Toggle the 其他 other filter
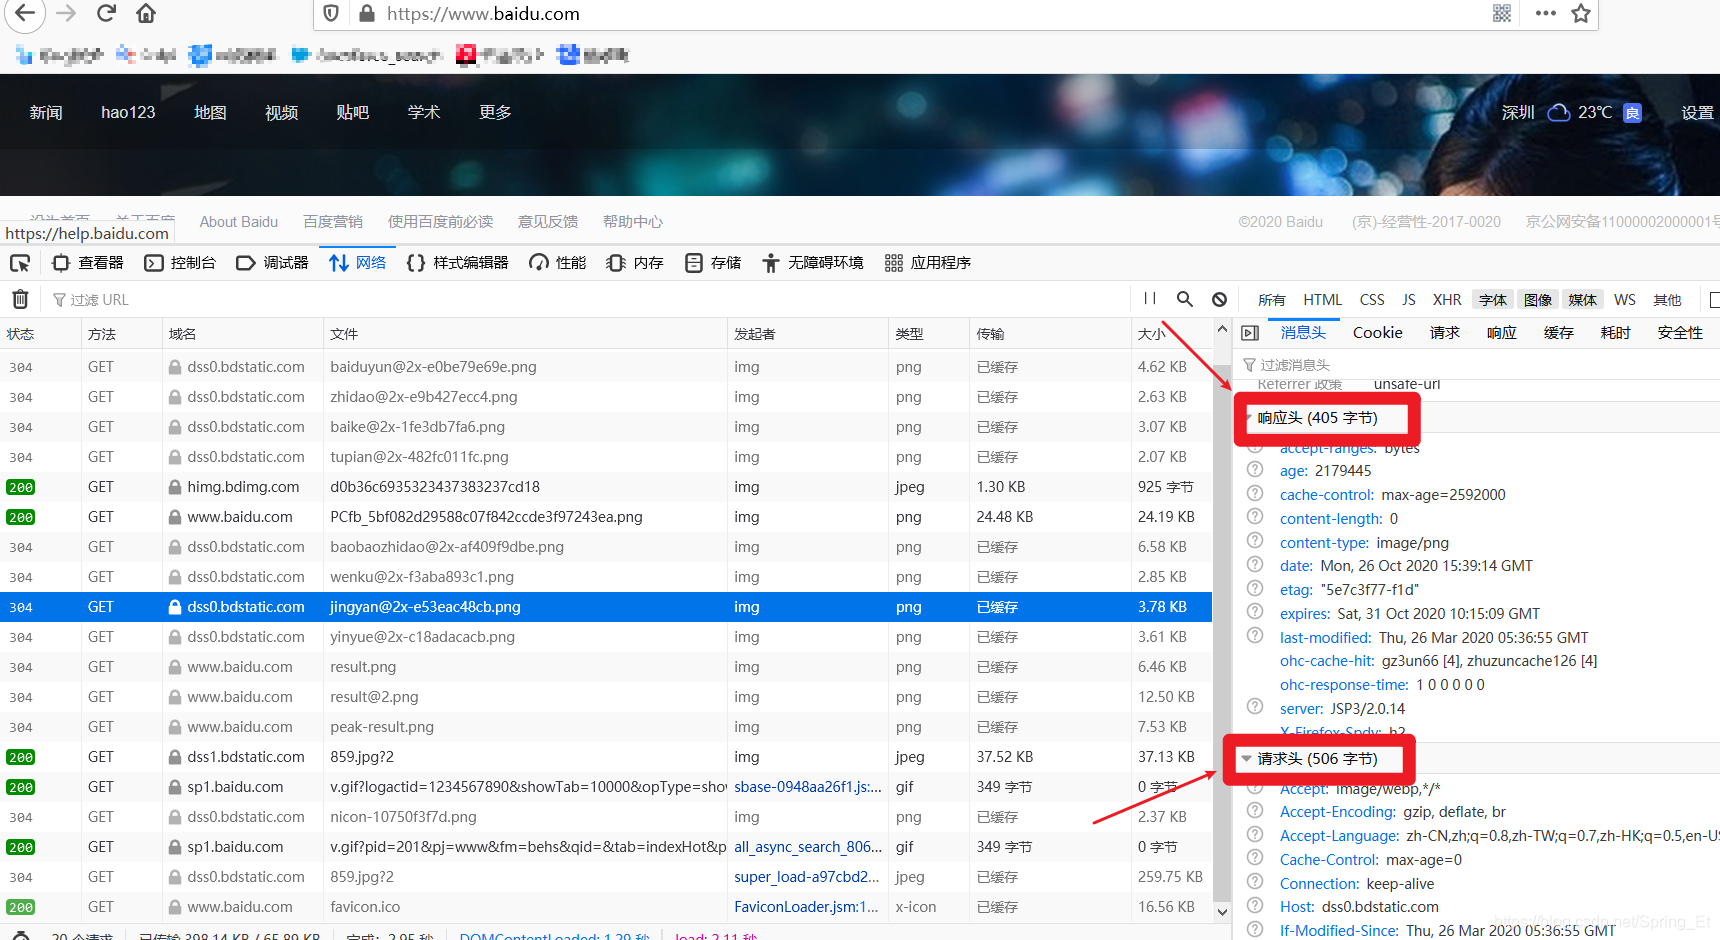 pyautogui.click(x=1667, y=300)
